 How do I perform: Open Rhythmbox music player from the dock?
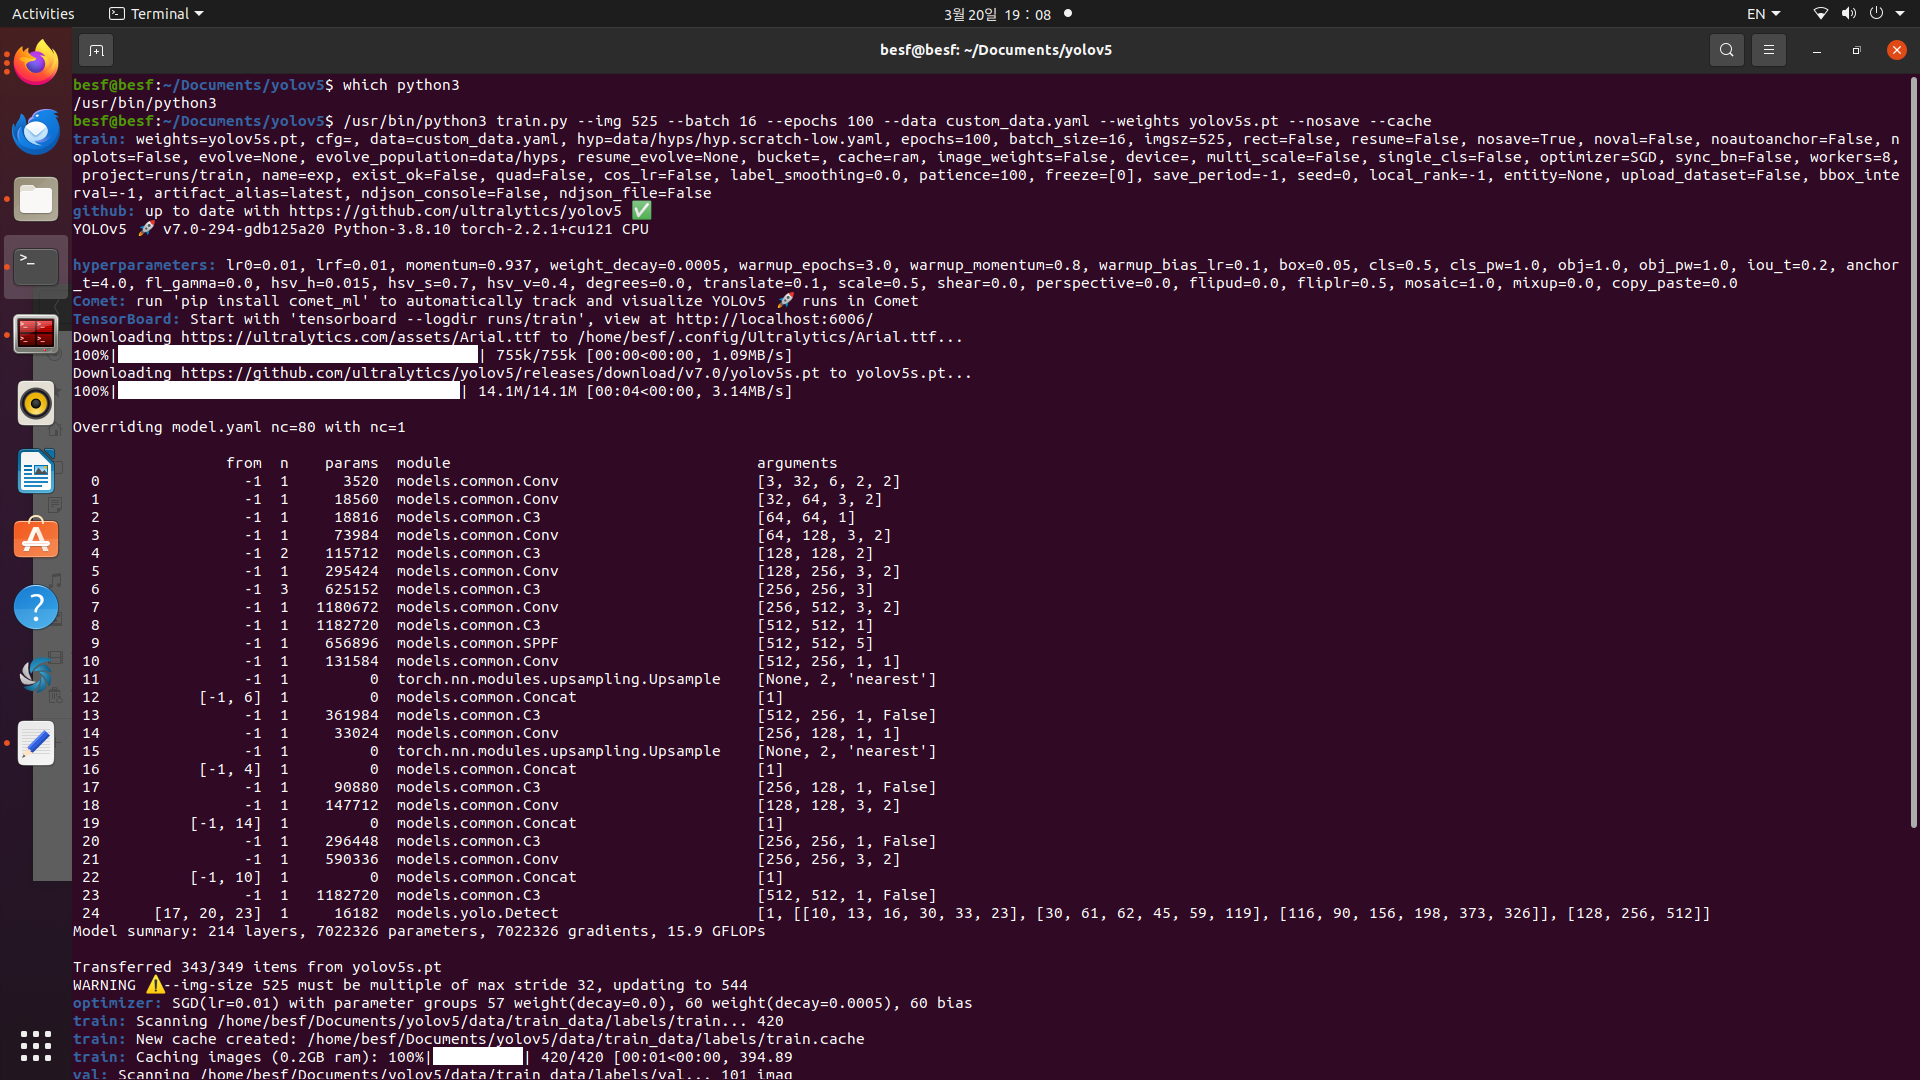(x=36, y=403)
